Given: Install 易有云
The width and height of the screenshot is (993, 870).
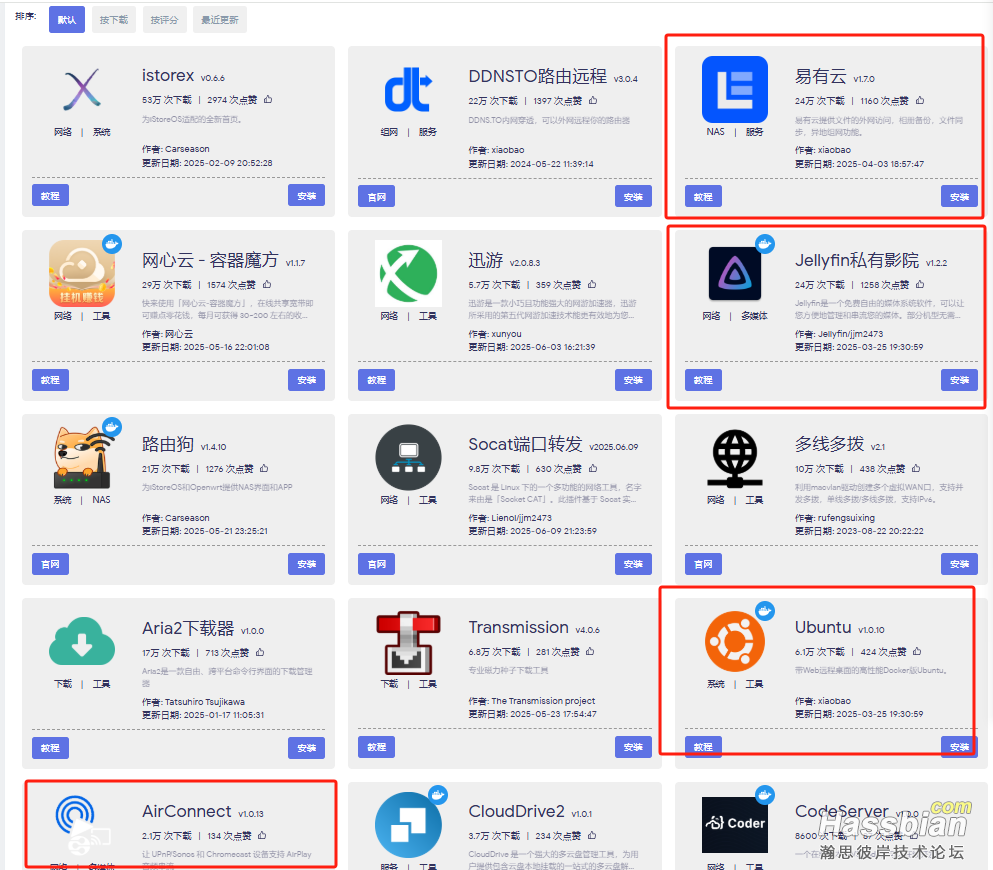Looking at the screenshot, I should click(959, 196).
